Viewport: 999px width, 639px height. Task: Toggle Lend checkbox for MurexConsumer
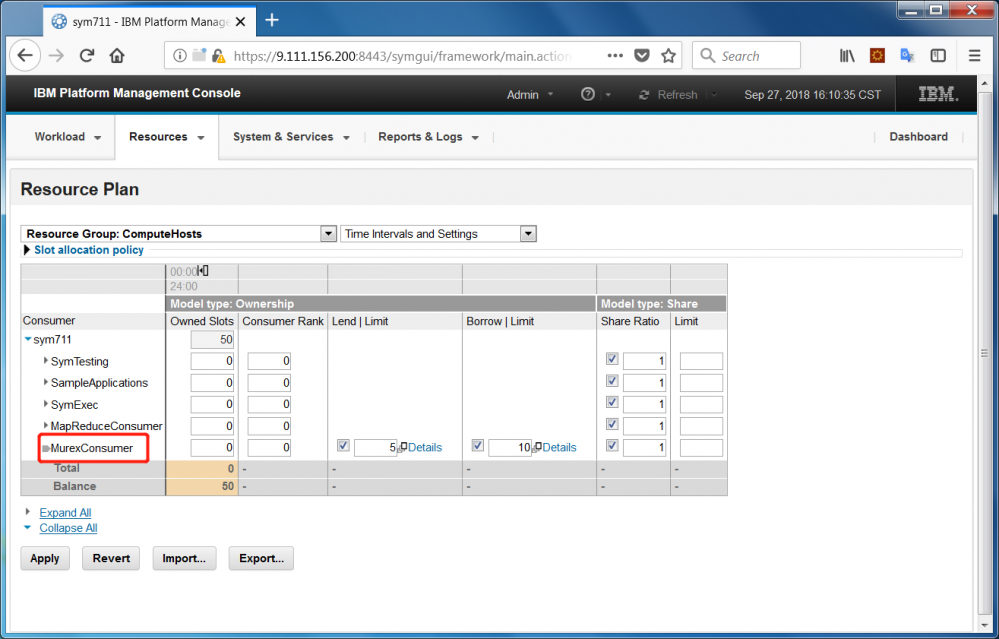343,446
